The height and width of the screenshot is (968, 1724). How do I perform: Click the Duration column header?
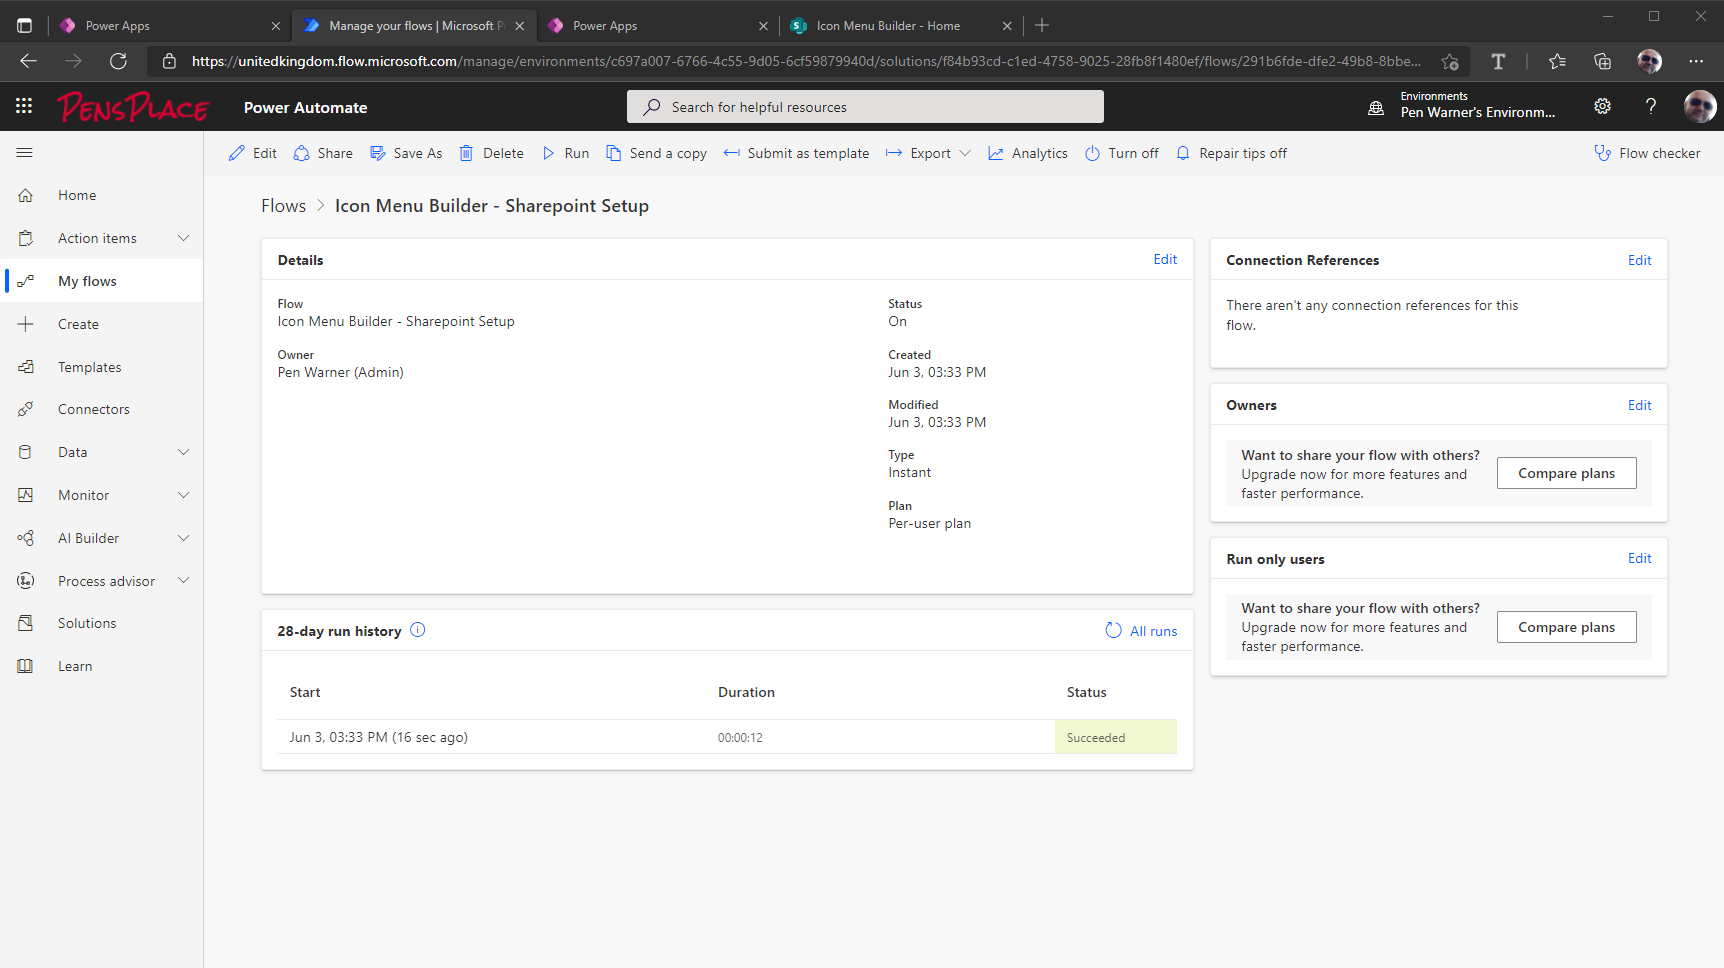746,692
